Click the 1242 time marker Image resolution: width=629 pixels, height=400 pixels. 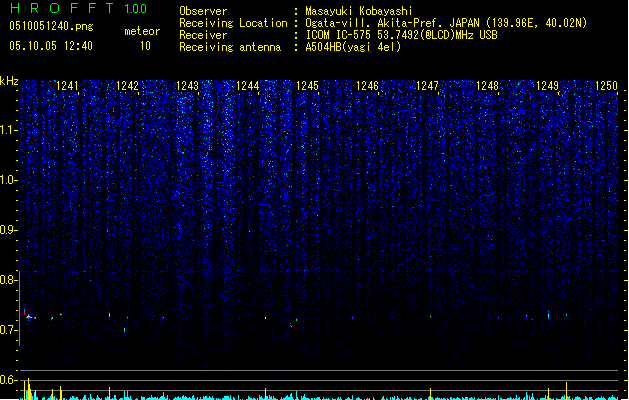[128, 86]
